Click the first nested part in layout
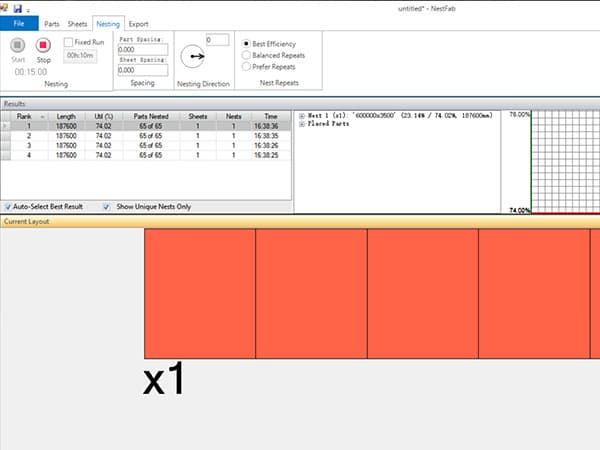Screen dimensions: 600x450 [200, 293]
